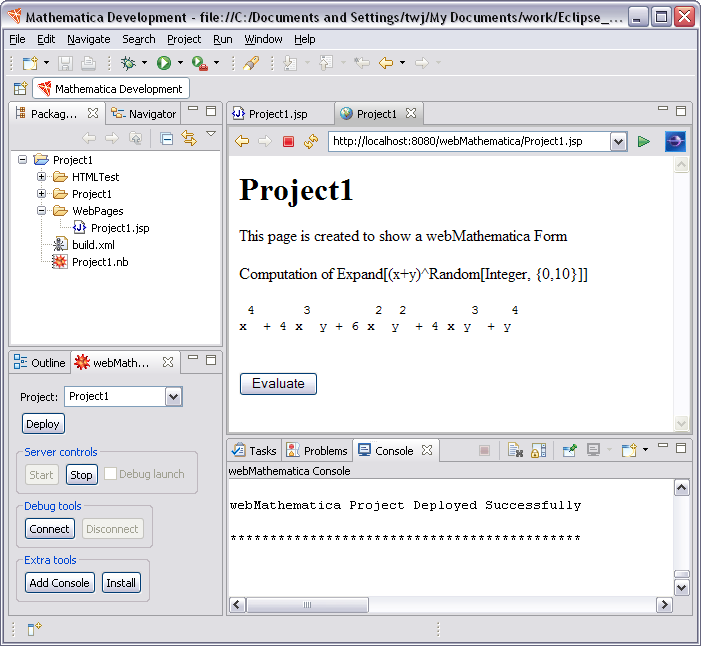Open the Run button dropdown arrow

coord(180,63)
